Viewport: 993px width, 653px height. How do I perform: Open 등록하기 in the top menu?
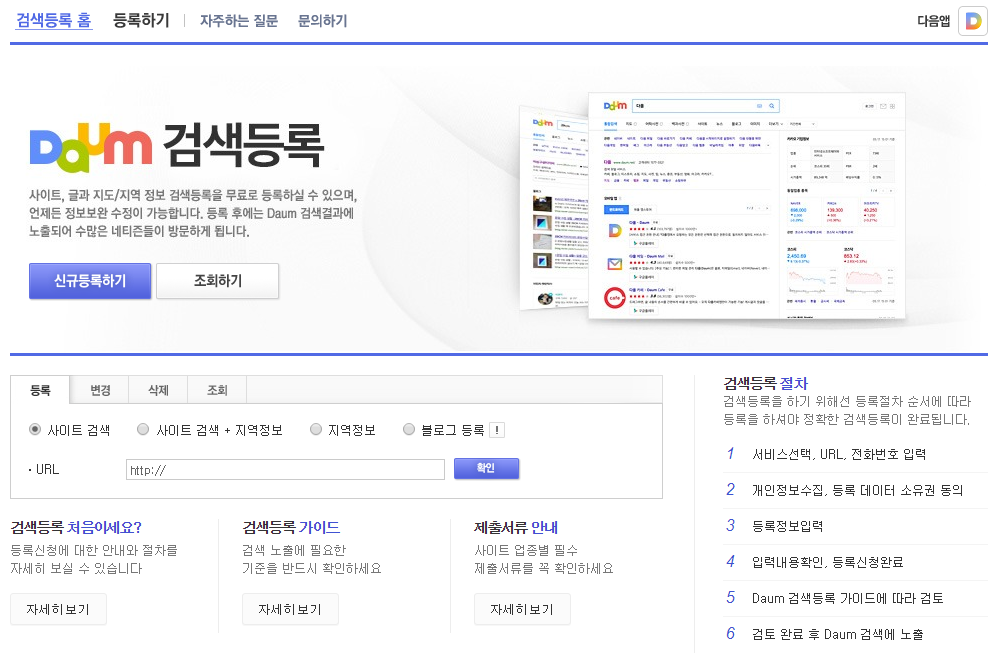141,20
